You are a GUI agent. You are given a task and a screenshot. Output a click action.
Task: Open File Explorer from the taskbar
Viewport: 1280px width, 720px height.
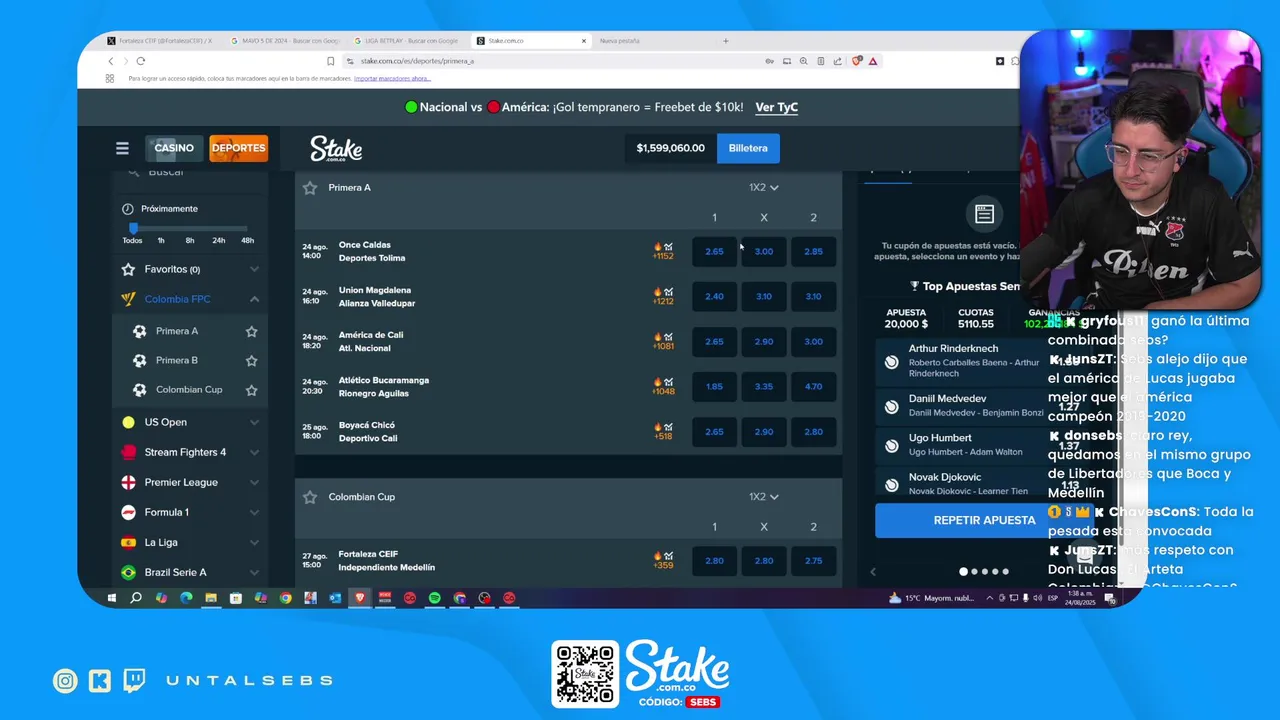point(211,598)
